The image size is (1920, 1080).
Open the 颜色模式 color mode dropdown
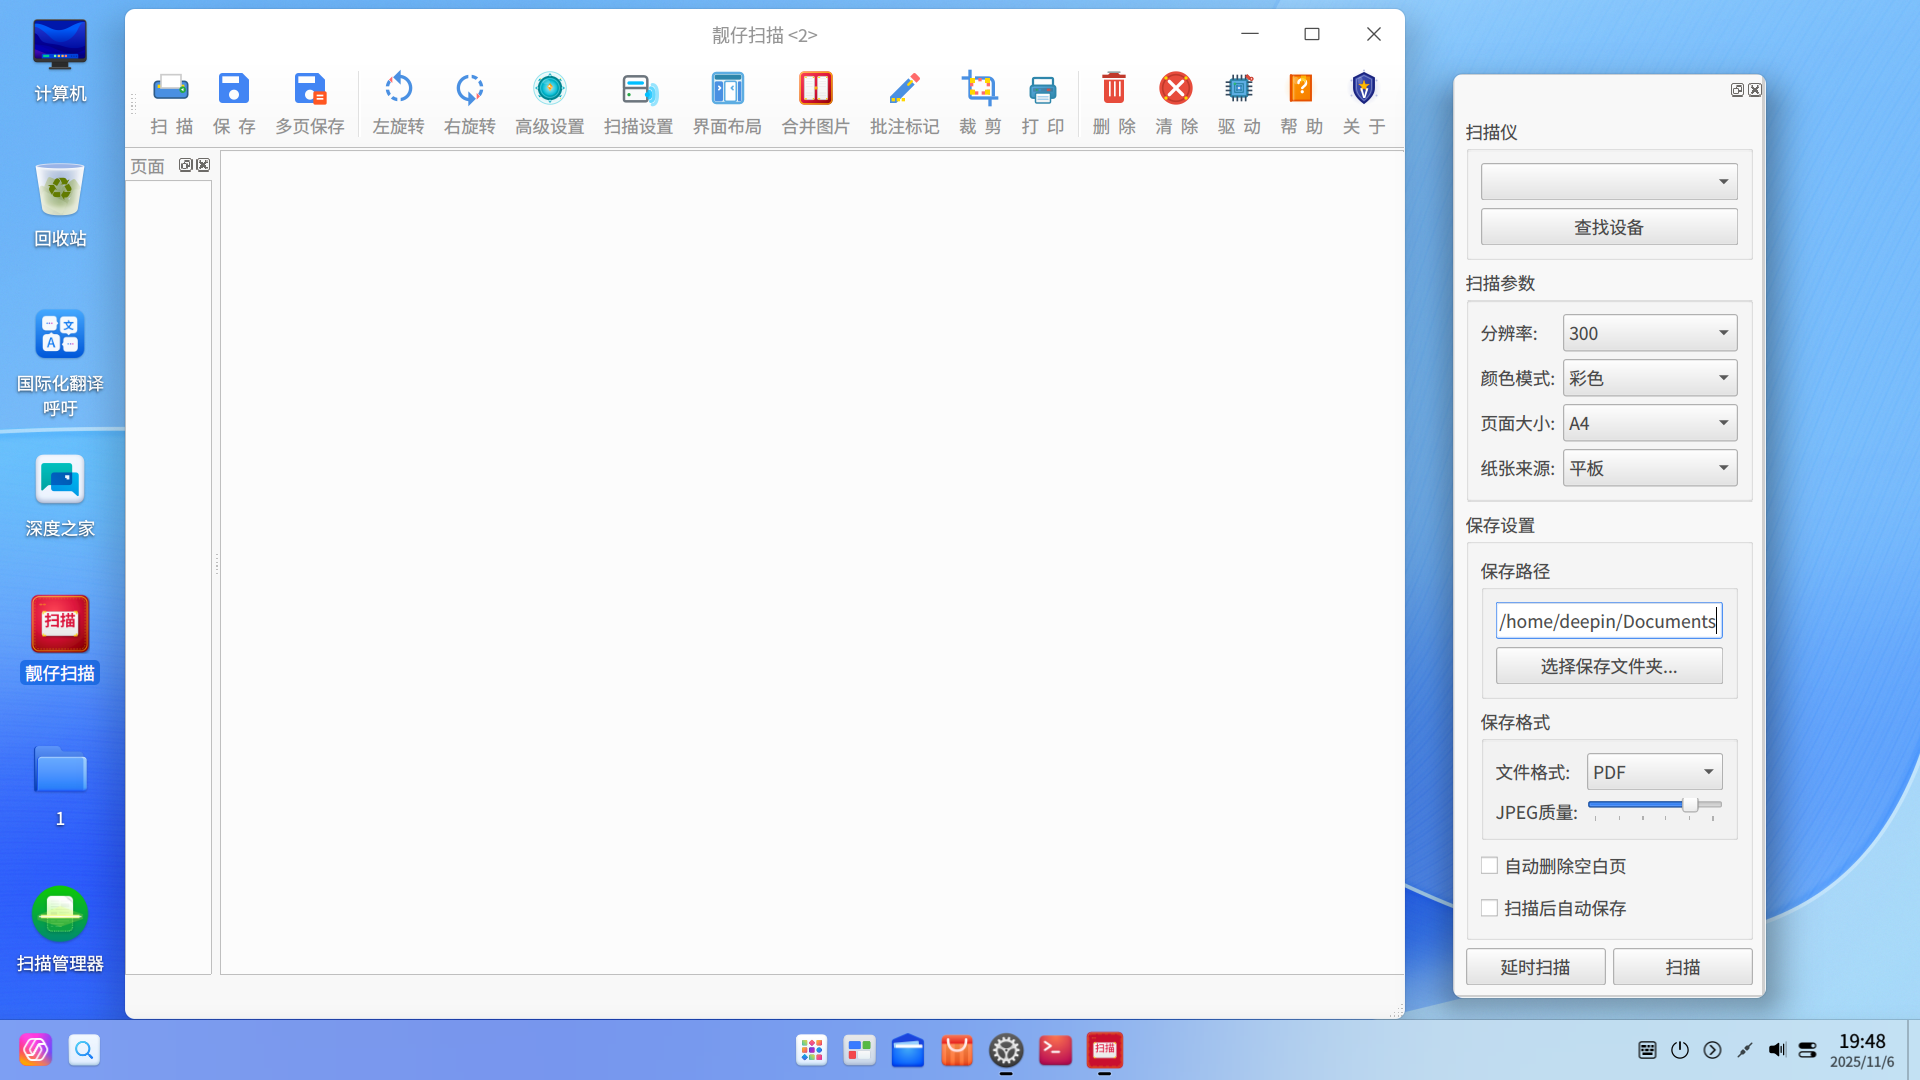pos(1650,378)
